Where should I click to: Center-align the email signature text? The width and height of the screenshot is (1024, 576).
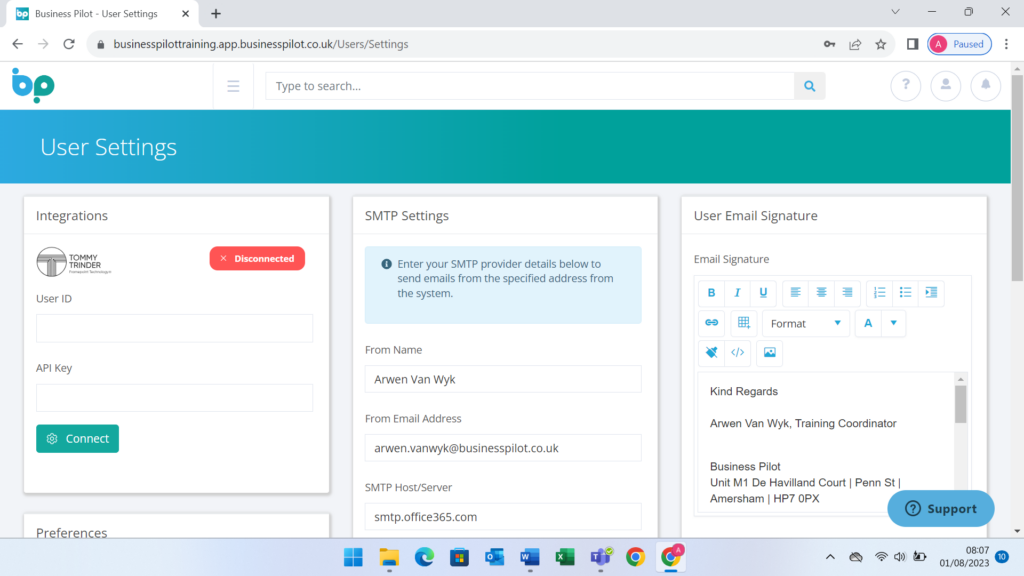[821, 293]
